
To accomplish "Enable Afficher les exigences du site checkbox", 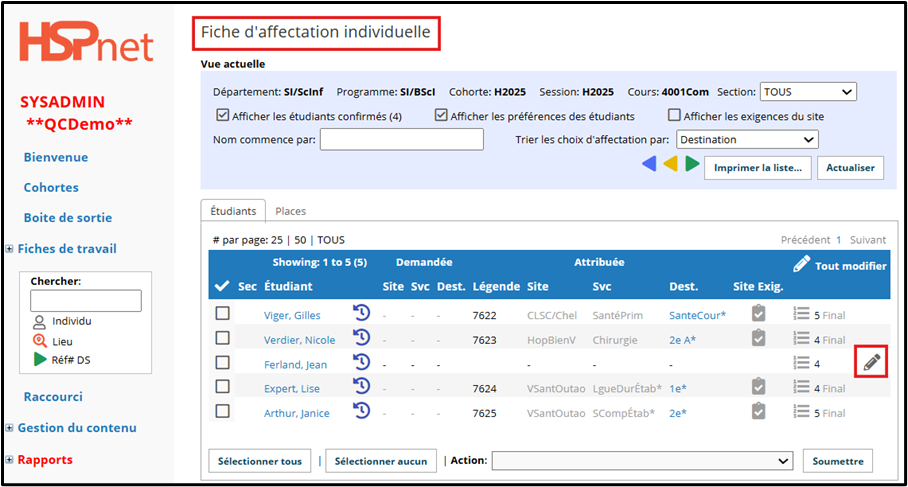I will coord(674,115).
